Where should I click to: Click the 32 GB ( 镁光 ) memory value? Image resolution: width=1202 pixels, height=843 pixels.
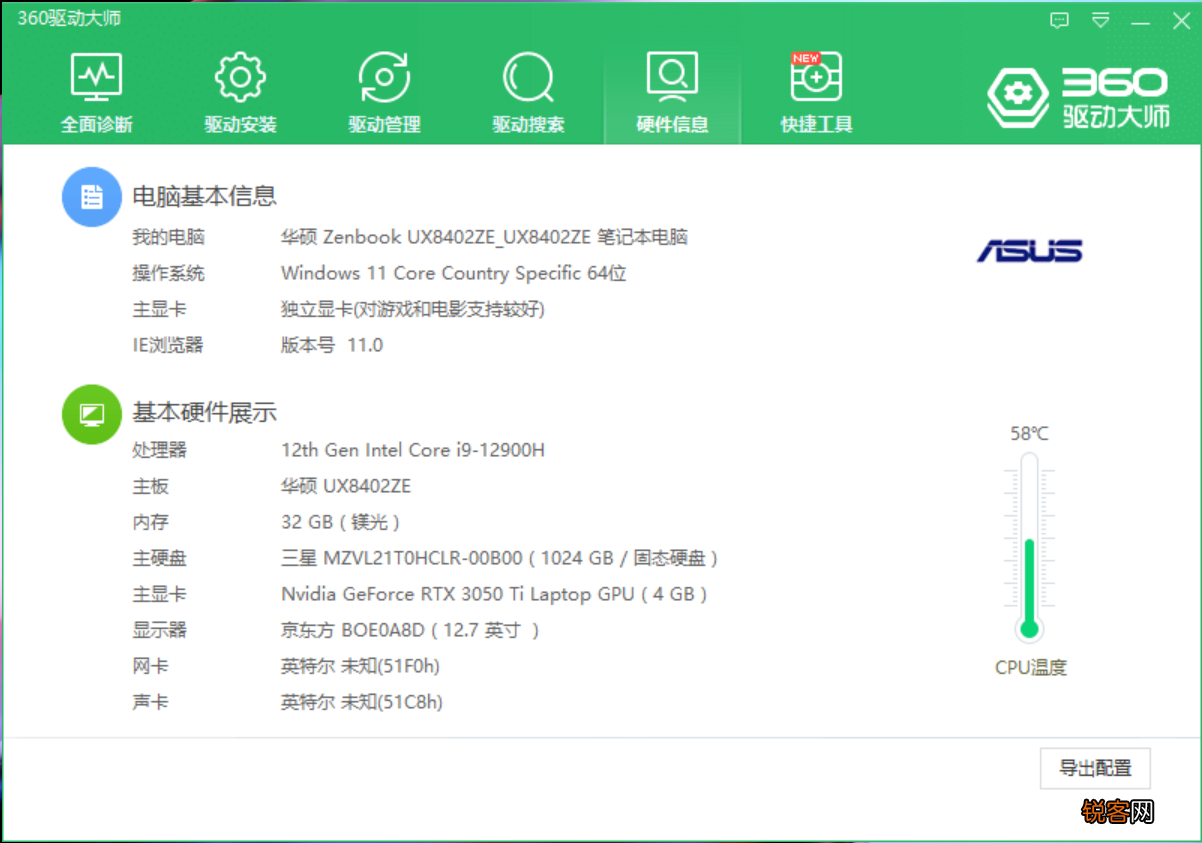[x=341, y=522]
